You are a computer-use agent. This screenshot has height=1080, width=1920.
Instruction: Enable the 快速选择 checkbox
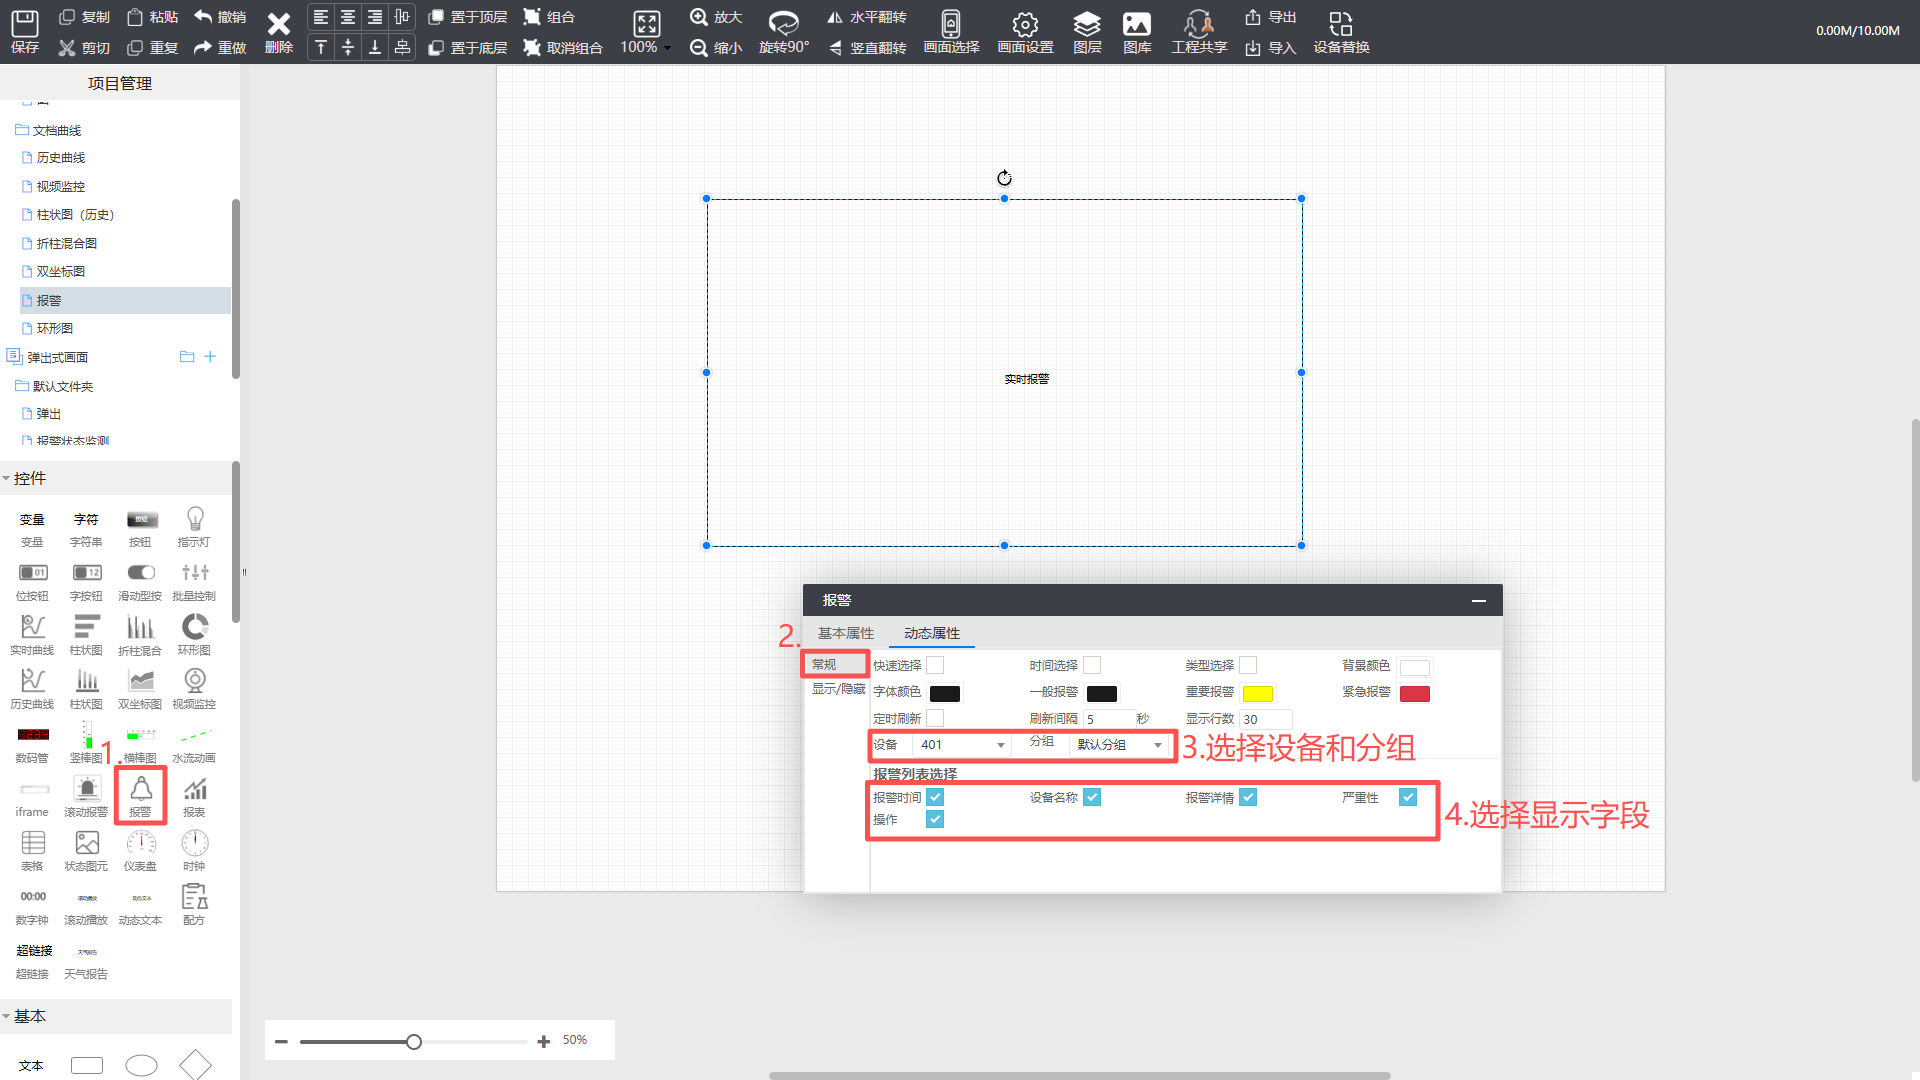pos(935,665)
